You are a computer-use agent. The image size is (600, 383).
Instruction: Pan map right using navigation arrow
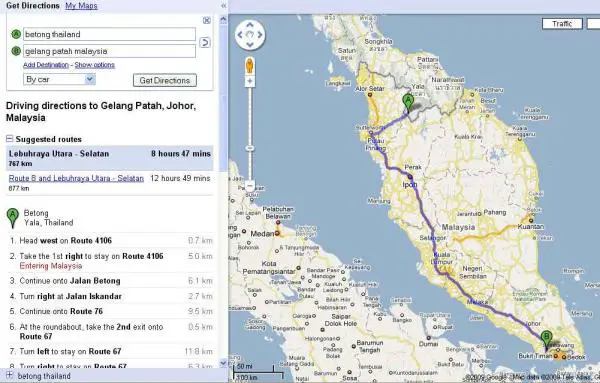pyautogui.click(x=260, y=35)
